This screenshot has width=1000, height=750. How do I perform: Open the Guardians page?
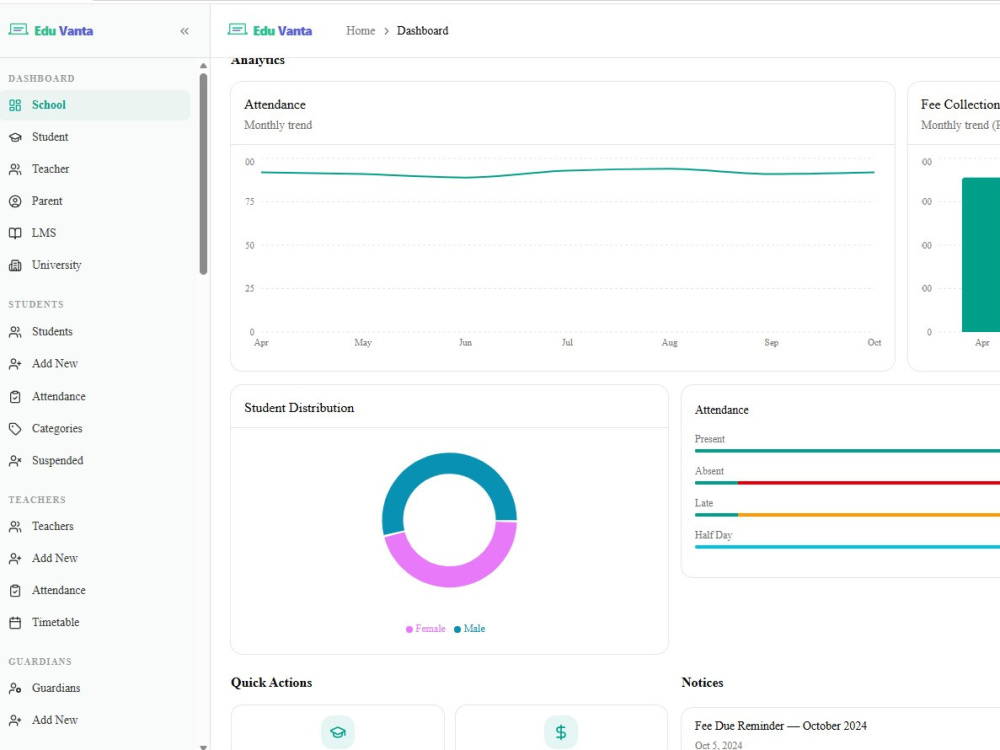coord(96,688)
